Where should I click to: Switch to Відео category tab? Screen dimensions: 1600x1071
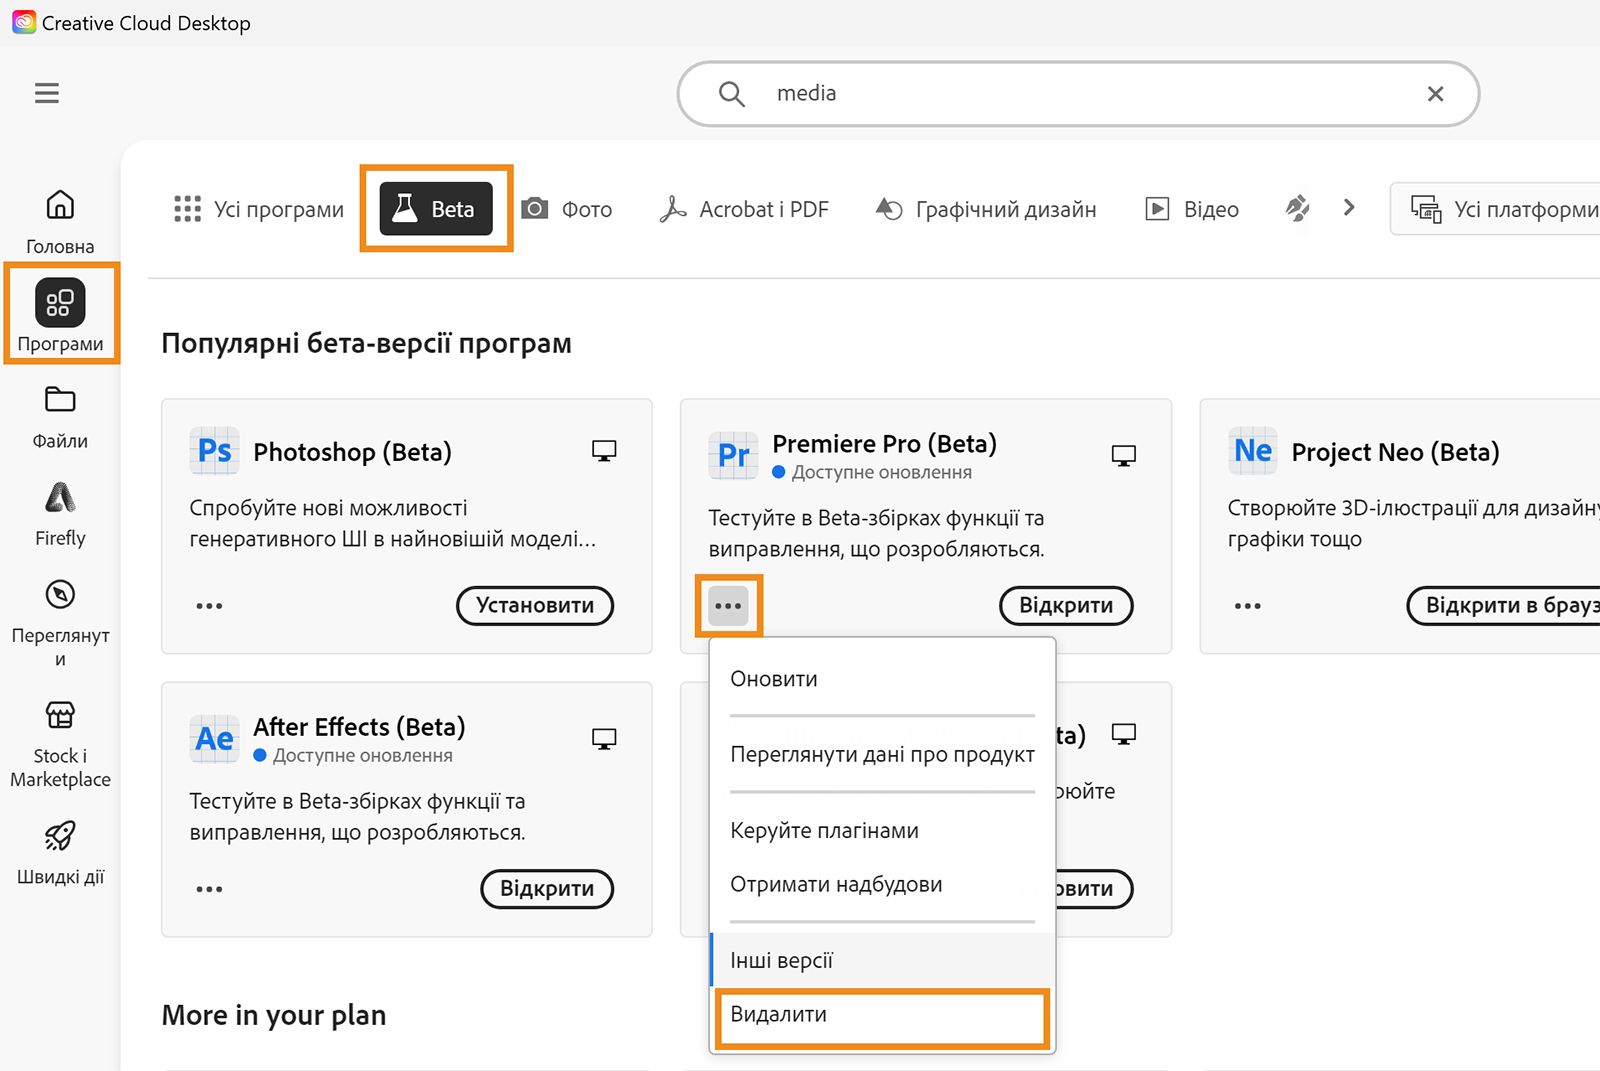pos(1192,209)
